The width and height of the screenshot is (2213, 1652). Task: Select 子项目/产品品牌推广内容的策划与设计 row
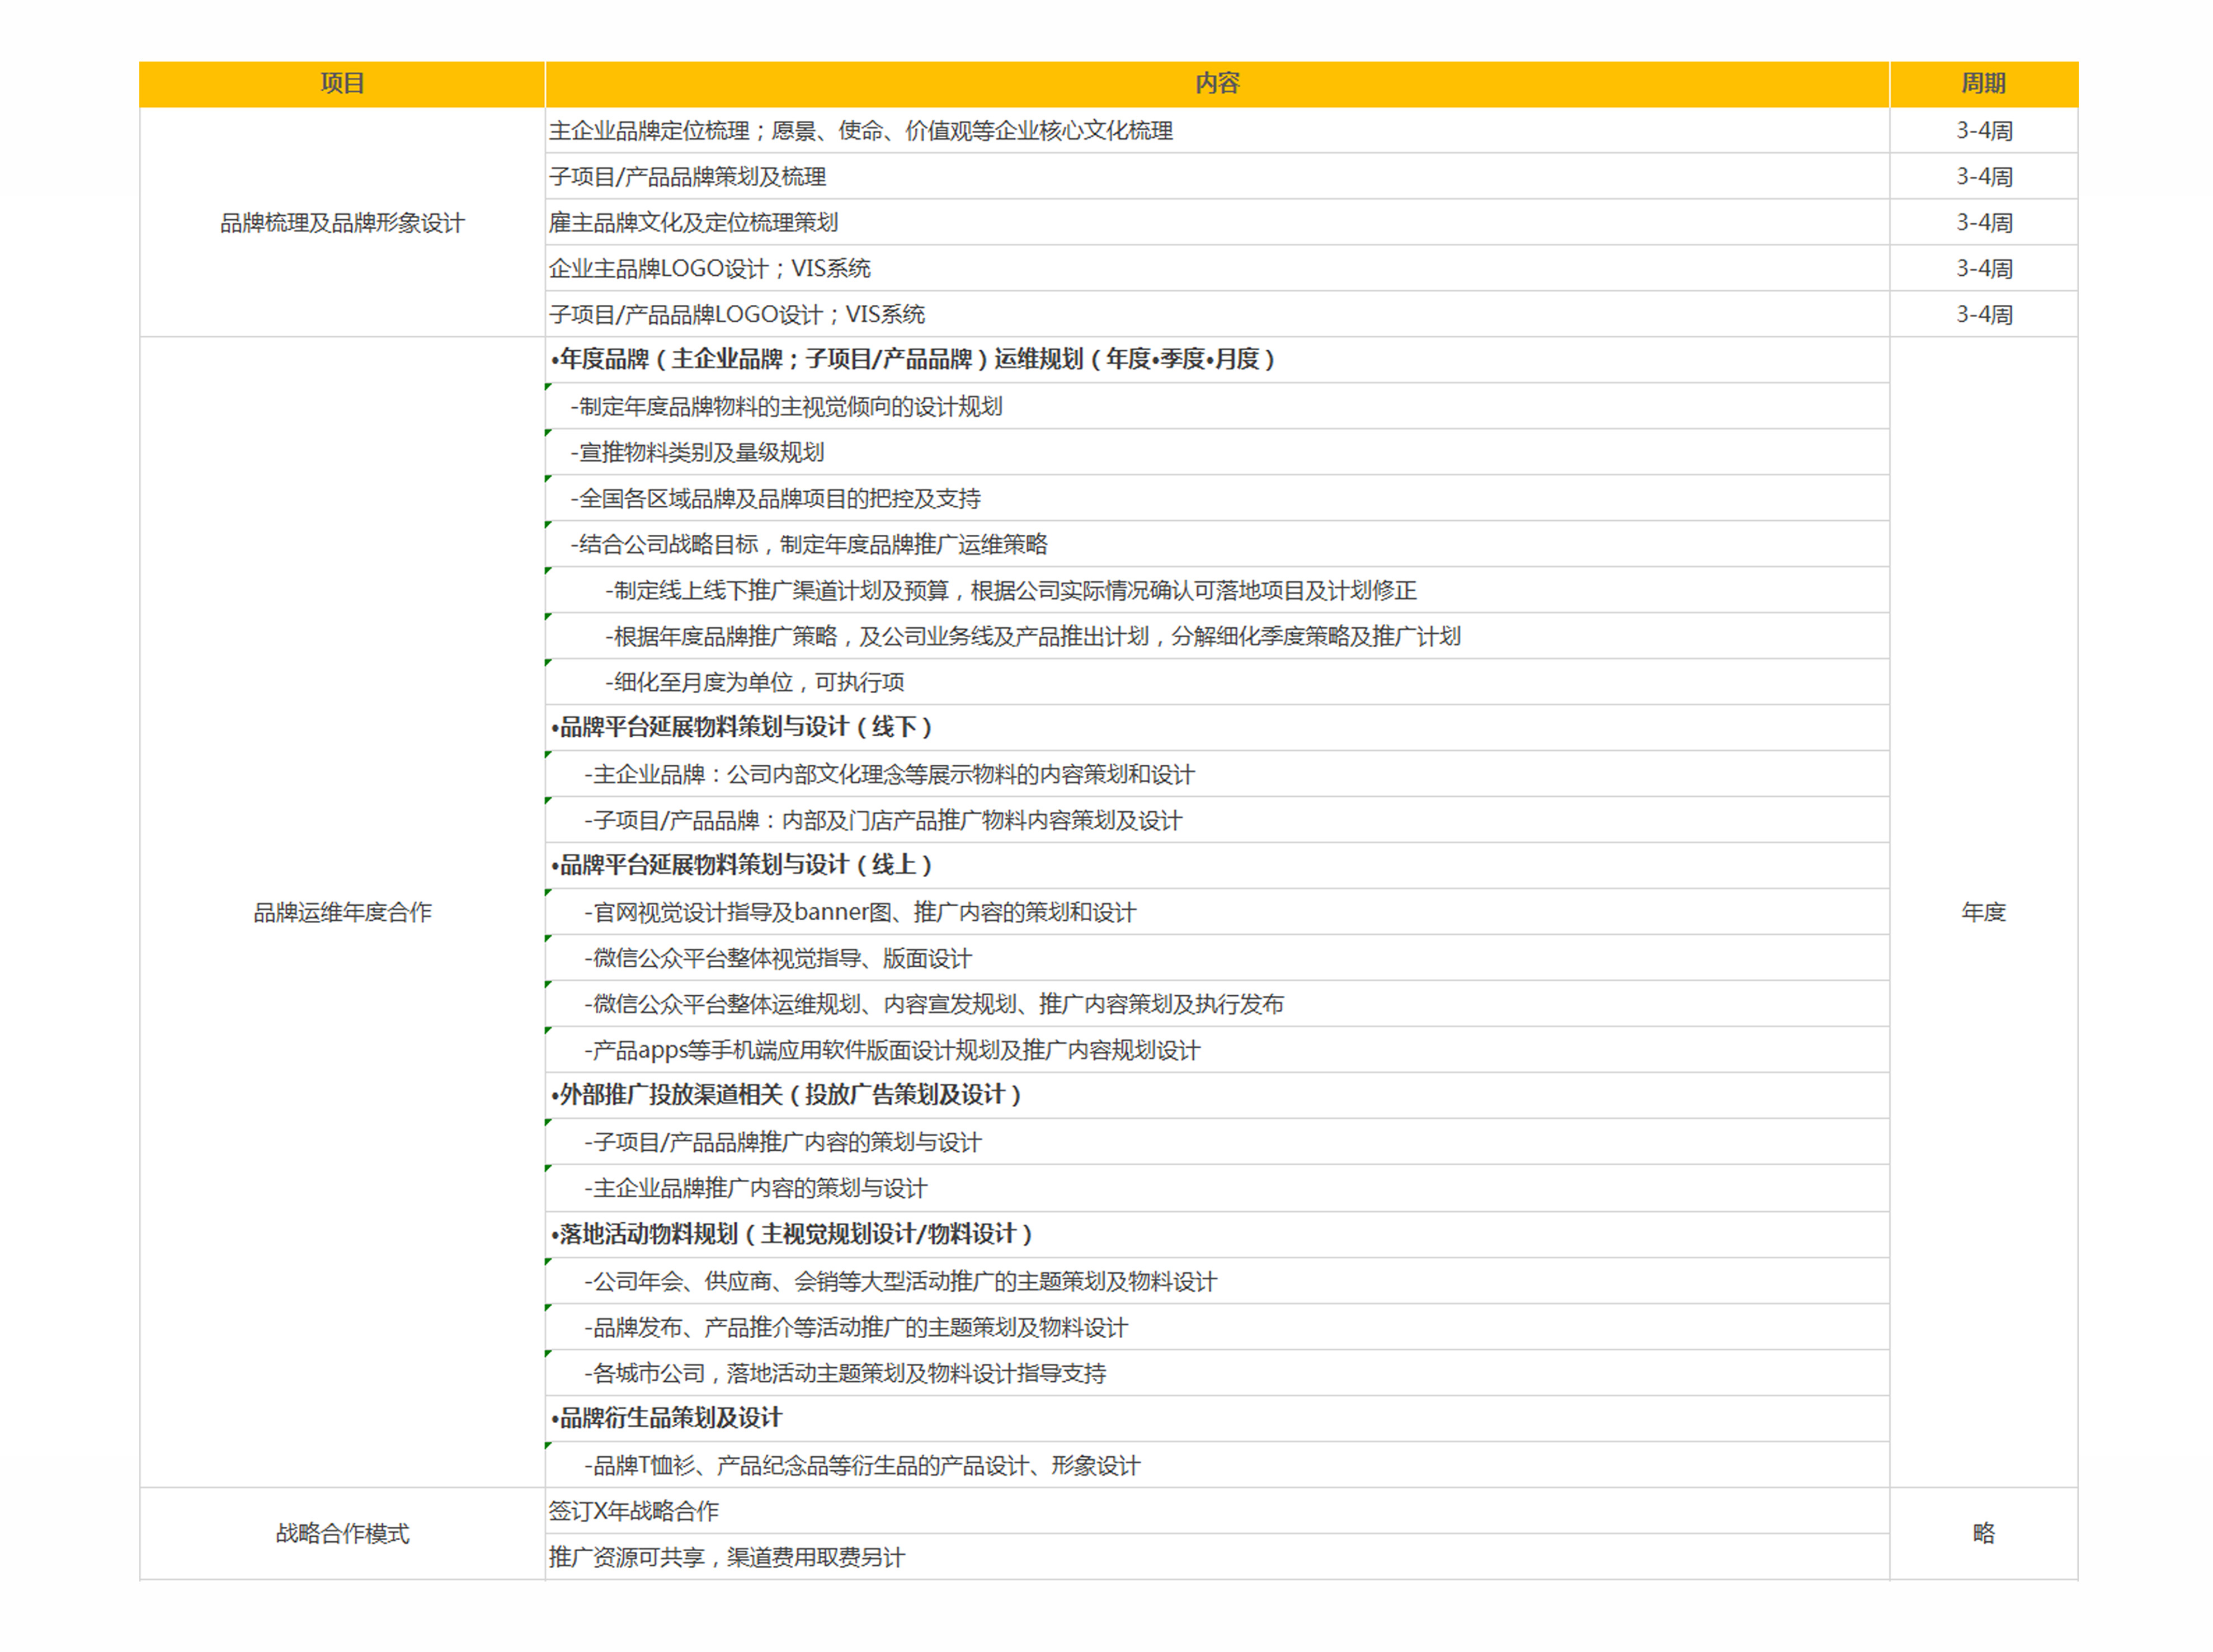(x=1217, y=1142)
